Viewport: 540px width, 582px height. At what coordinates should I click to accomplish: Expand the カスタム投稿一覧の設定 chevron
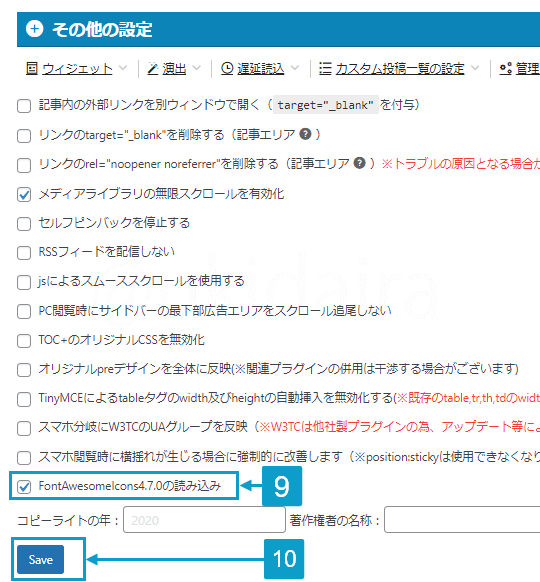pyautogui.click(x=475, y=68)
